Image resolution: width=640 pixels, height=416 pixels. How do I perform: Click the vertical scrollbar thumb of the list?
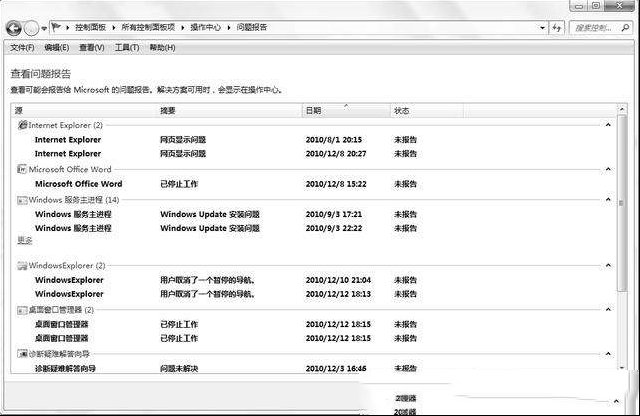(x=622, y=203)
